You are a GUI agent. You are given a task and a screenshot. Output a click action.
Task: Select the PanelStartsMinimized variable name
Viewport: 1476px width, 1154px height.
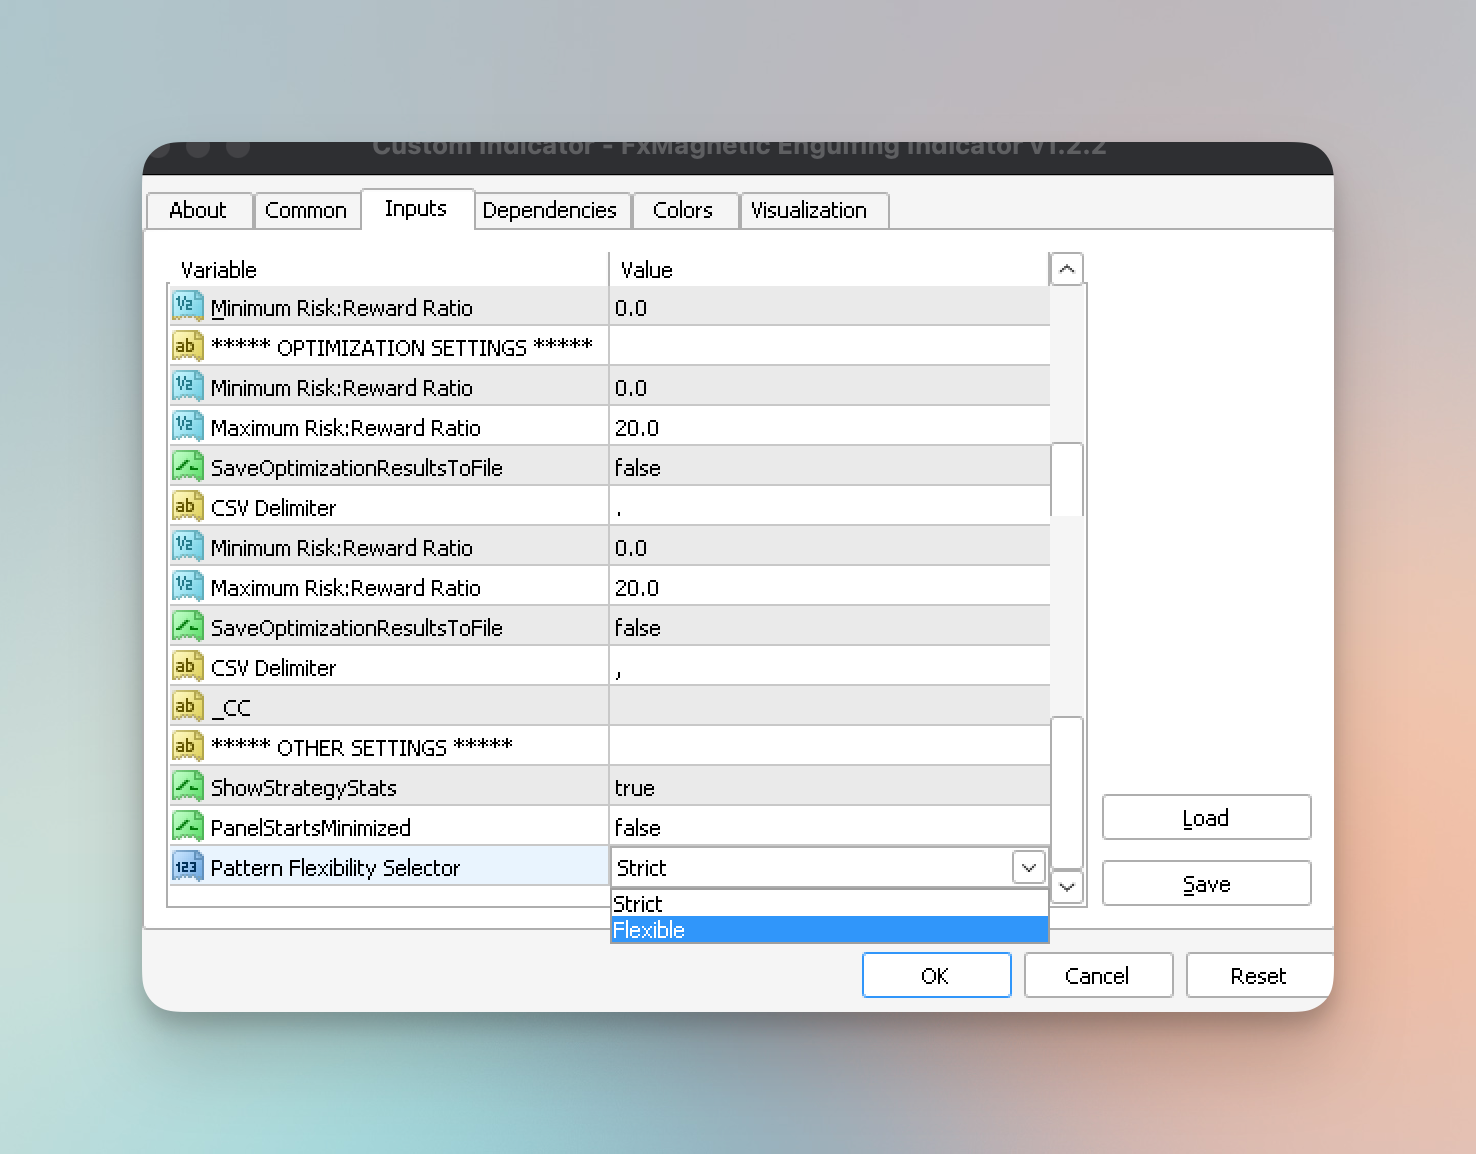click(x=311, y=828)
